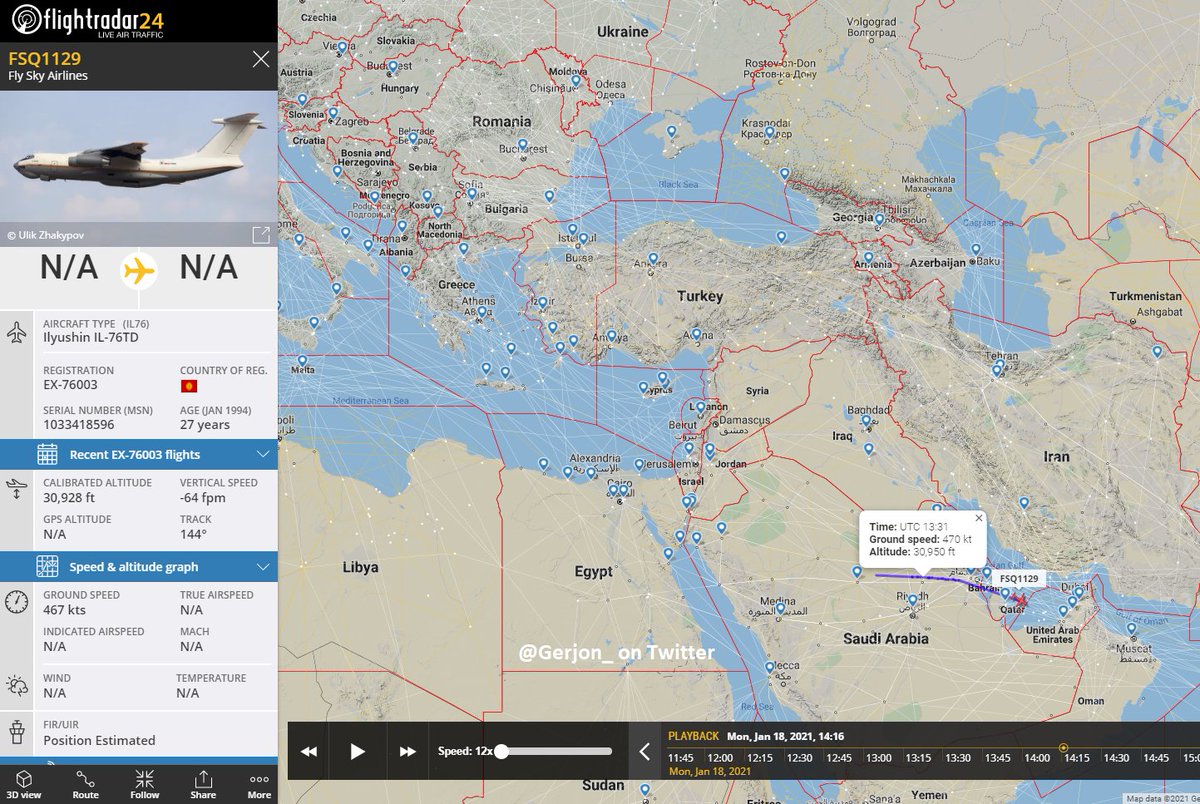Show the flight Route
Image resolution: width=1200 pixels, height=804 pixels.
(85, 785)
